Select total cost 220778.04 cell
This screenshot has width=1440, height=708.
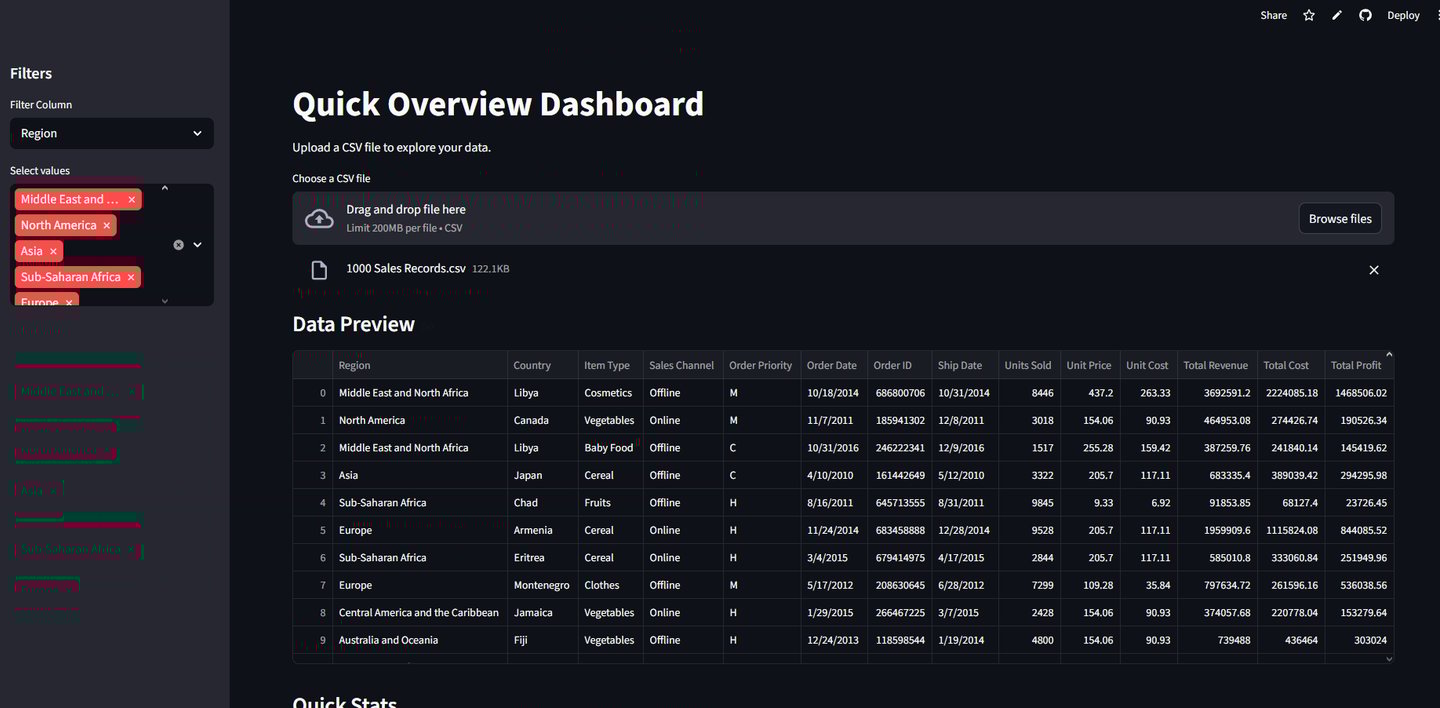click(x=1290, y=613)
